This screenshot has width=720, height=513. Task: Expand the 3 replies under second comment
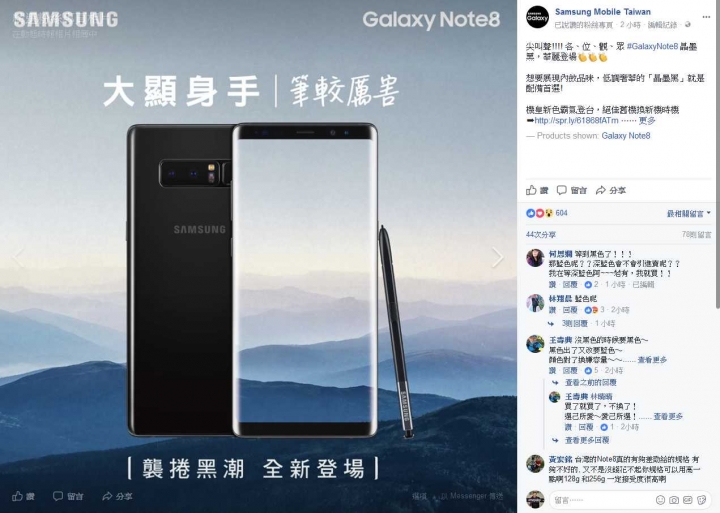(574, 323)
